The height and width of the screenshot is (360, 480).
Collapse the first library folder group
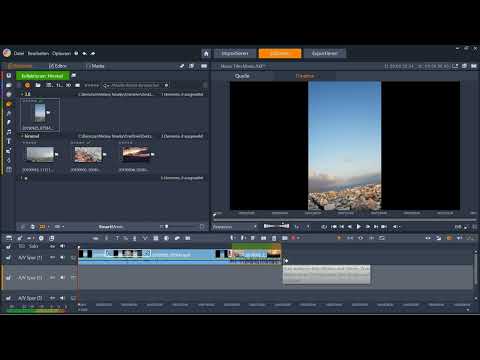click(x=22, y=94)
